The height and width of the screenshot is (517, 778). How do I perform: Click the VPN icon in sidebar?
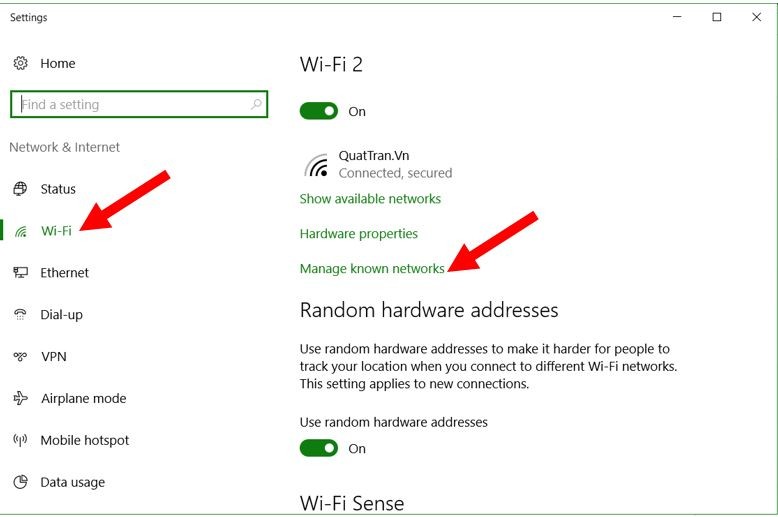pyautogui.click(x=20, y=357)
